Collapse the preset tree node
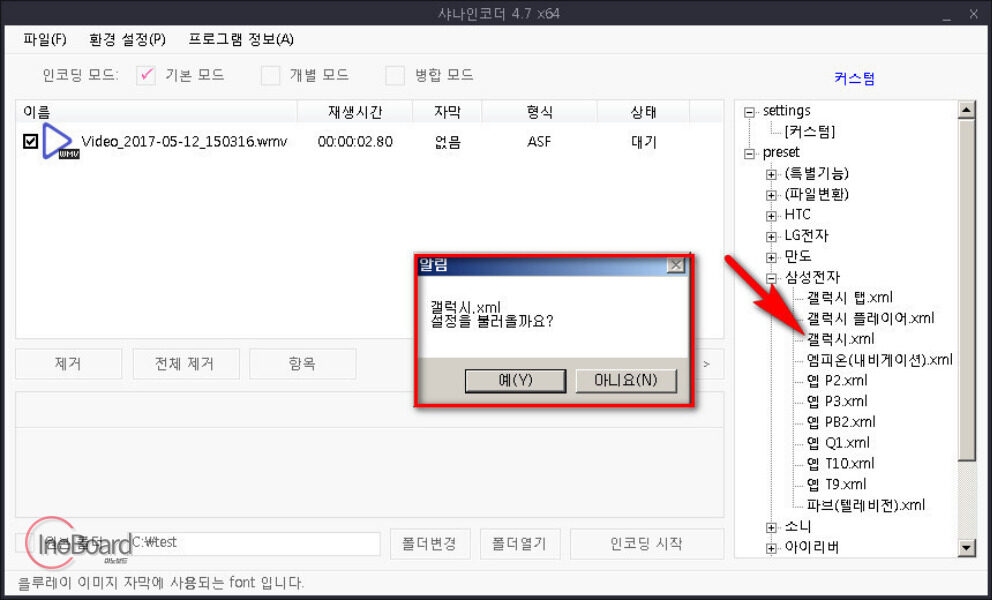Screen dimensions: 994x600 (749, 154)
